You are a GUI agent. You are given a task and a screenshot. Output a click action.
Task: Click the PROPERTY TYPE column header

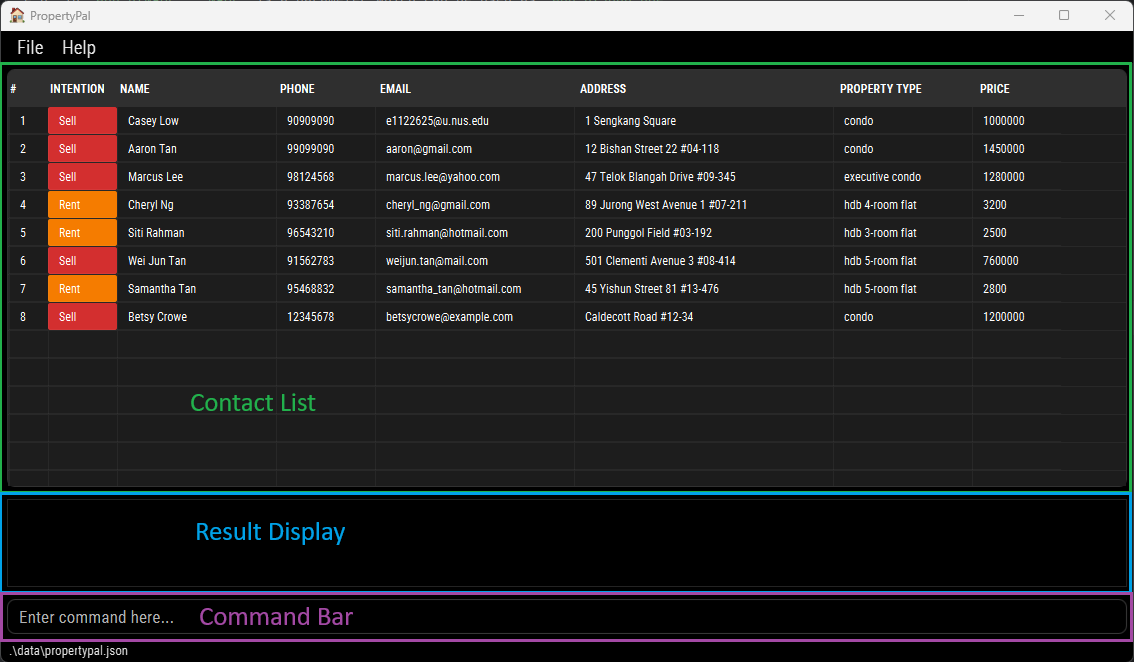[x=880, y=88]
